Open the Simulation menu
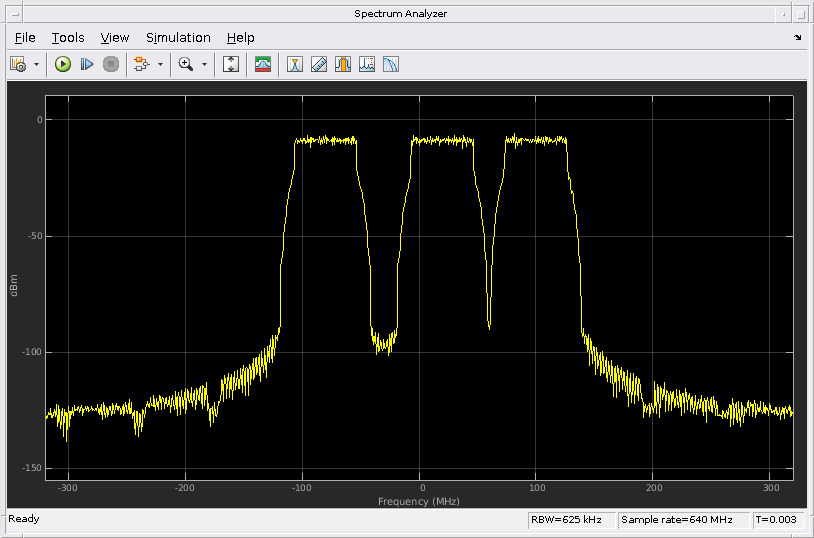 pos(178,37)
